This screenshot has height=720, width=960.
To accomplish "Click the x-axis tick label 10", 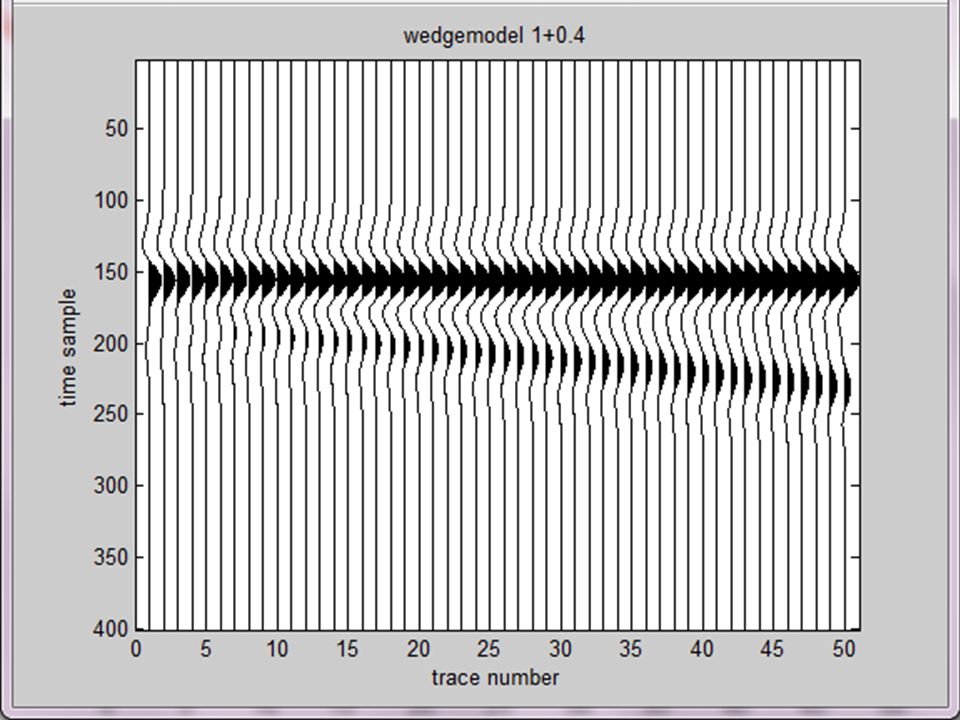I will click(277, 649).
